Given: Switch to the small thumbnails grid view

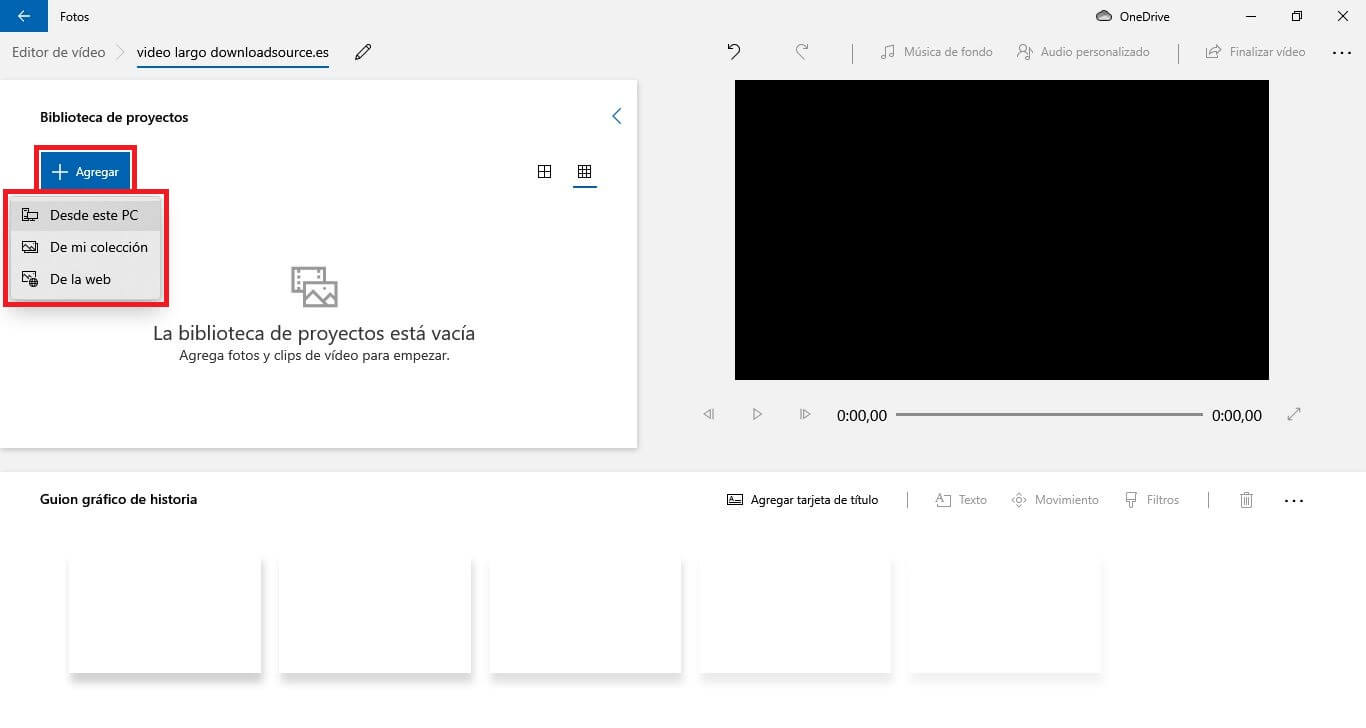Looking at the screenshot, I should point(585,172).
